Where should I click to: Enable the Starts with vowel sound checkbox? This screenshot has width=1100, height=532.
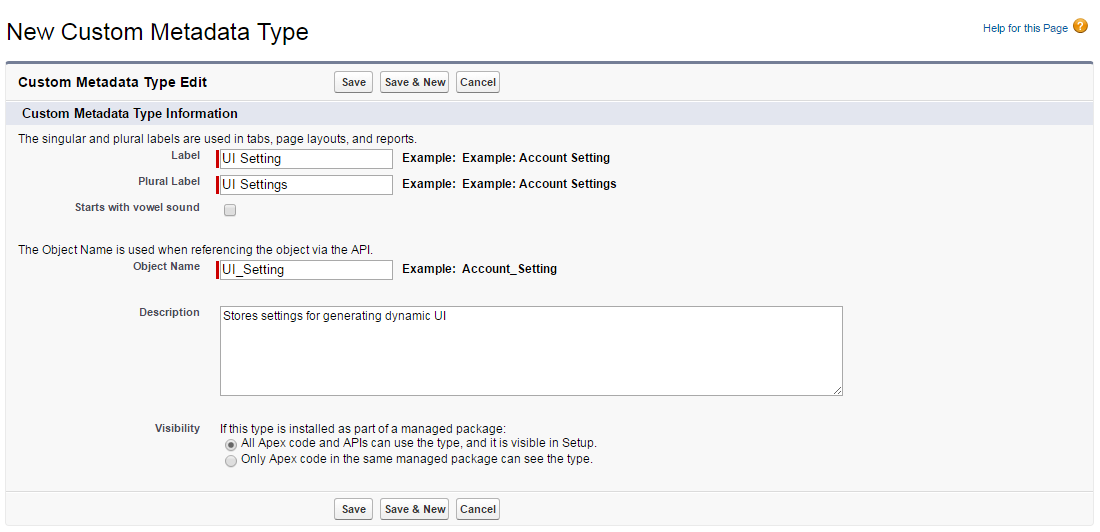tap(230, 210)
